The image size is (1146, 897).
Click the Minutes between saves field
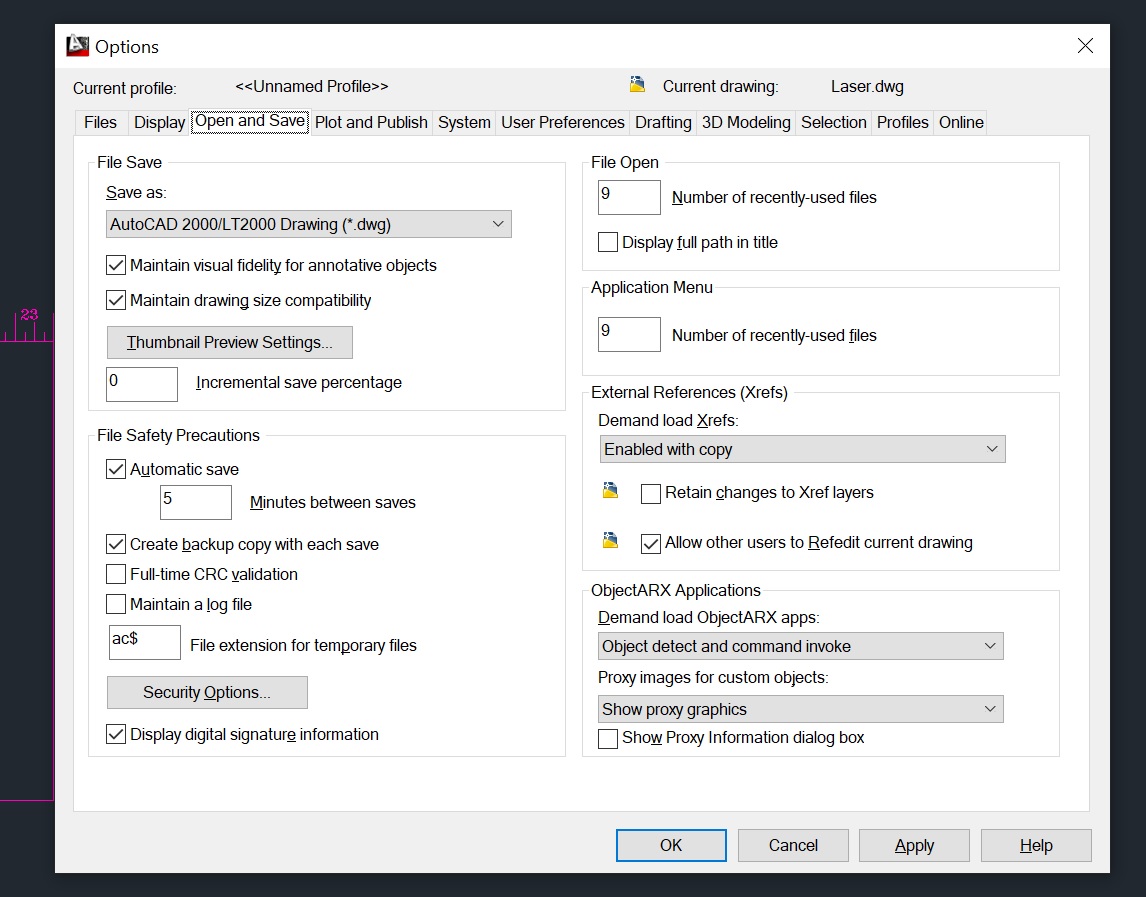(x=195, y=502)
